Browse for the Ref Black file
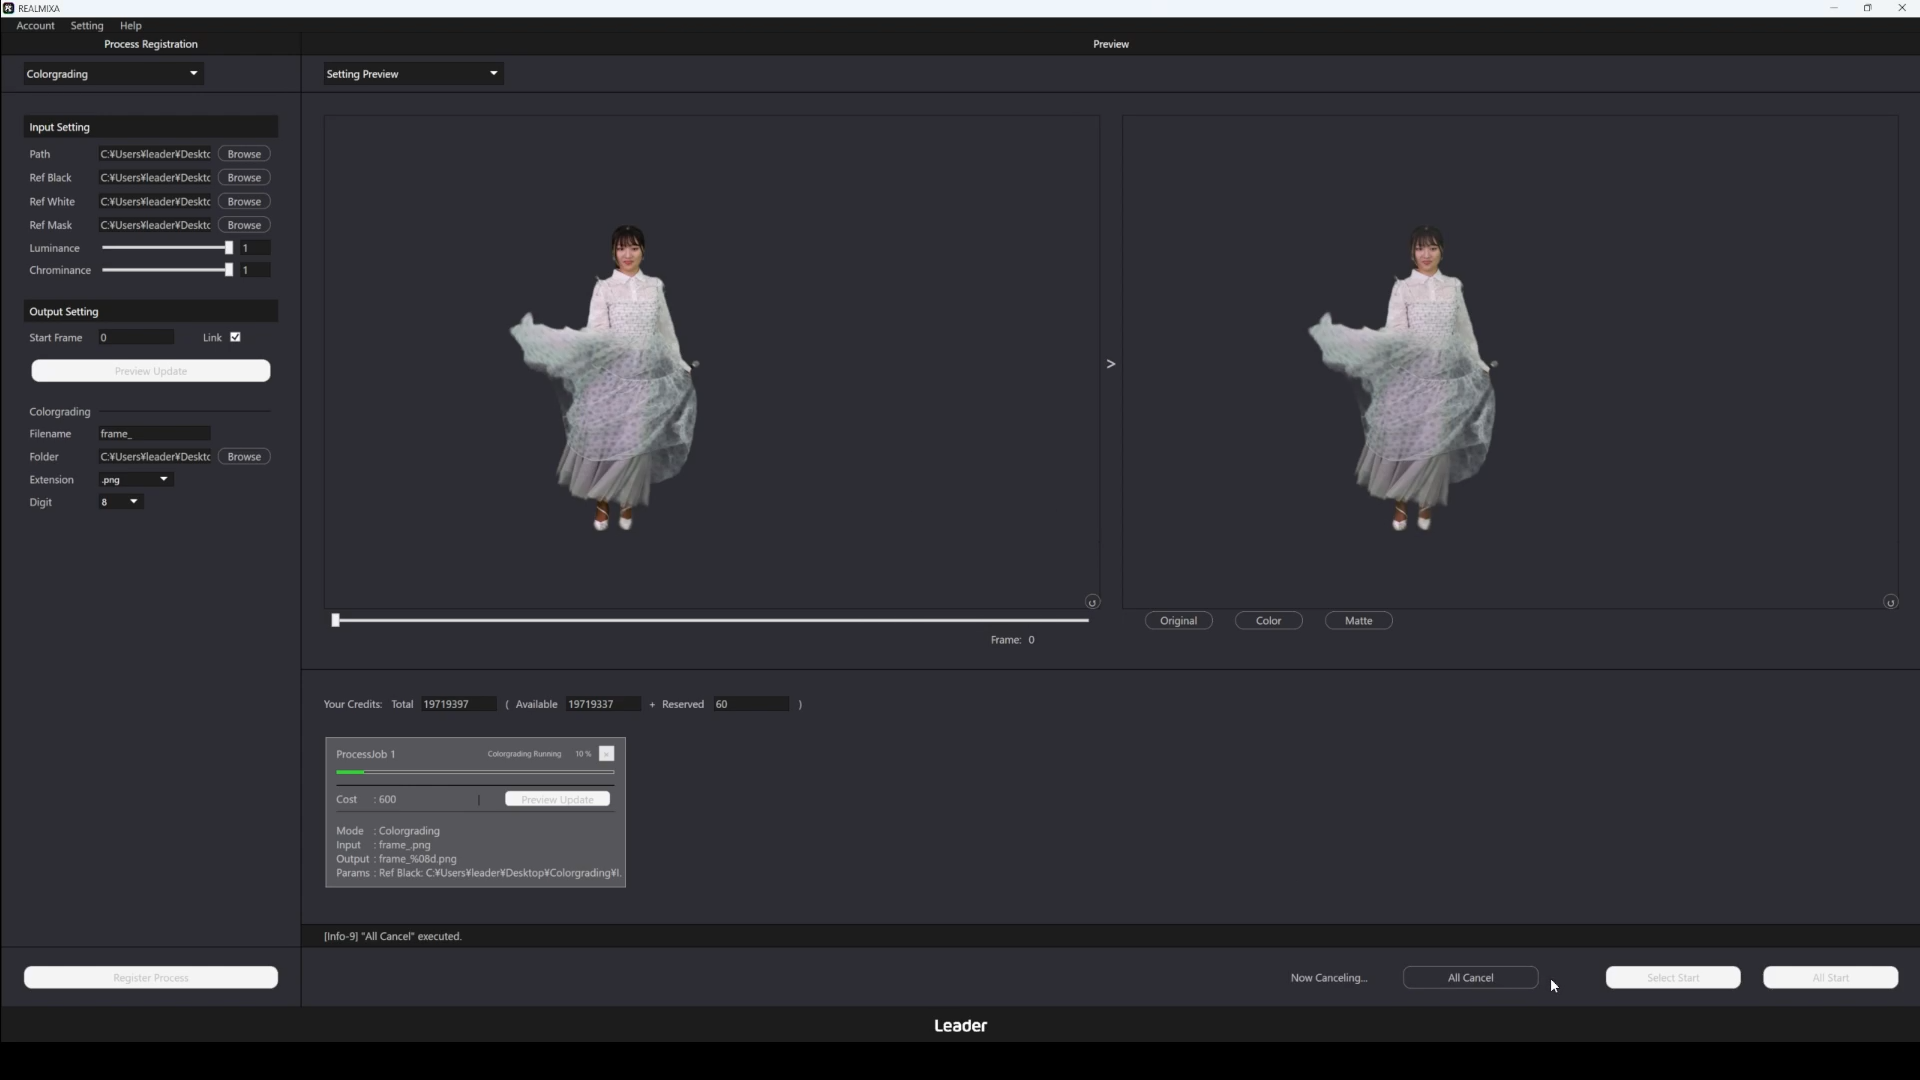The width and height of the screenshot is (1920, 1080). click(x=244, y=178)
